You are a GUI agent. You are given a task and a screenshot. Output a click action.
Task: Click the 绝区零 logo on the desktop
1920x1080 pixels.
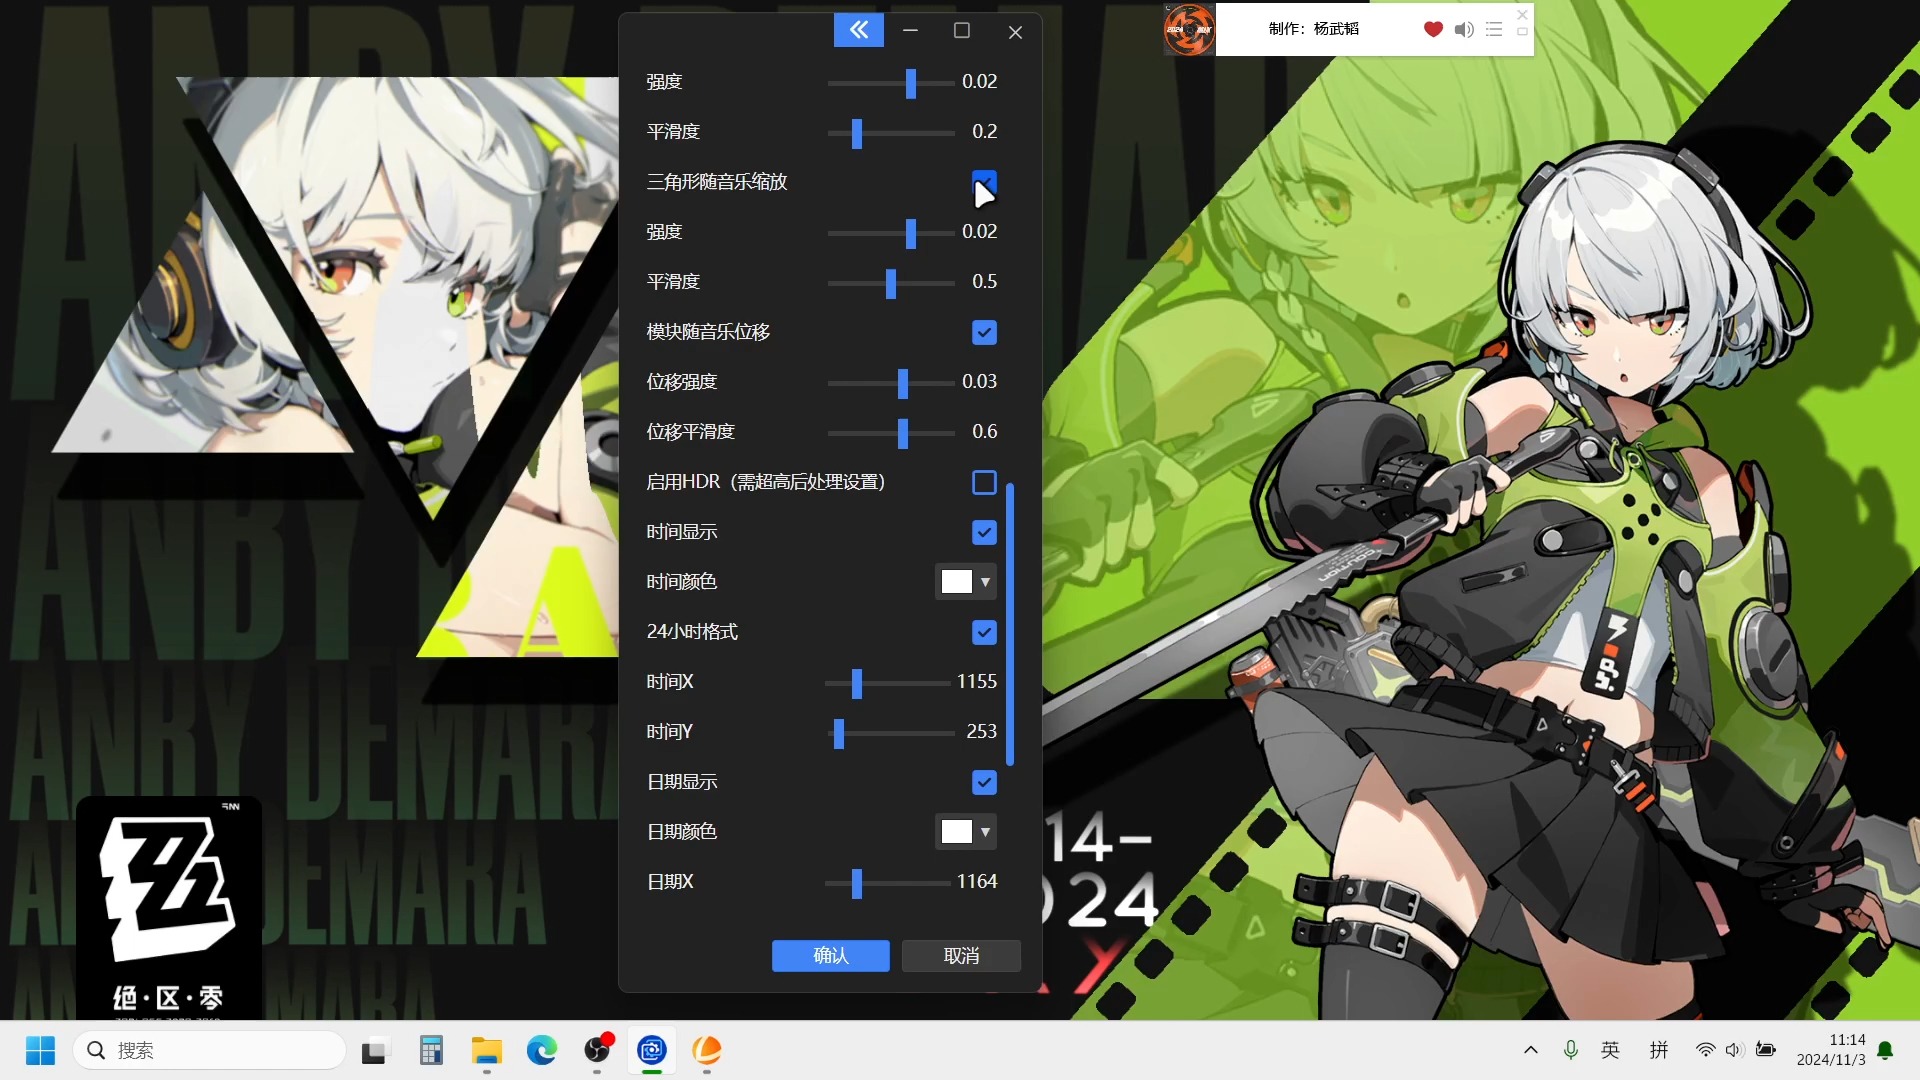169,908
